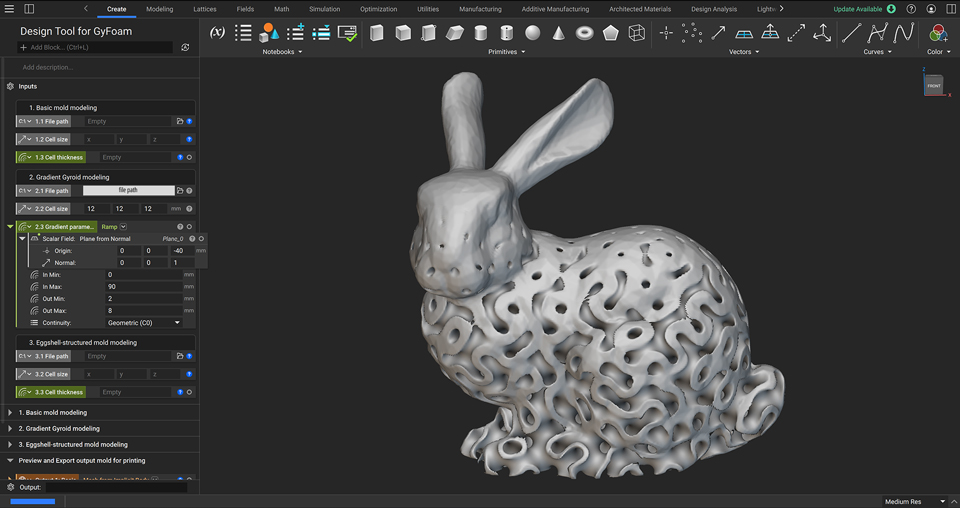Collapse the 2.3 Gradient parameter block
The image size is (960, 508).
(x=10, y=226)
